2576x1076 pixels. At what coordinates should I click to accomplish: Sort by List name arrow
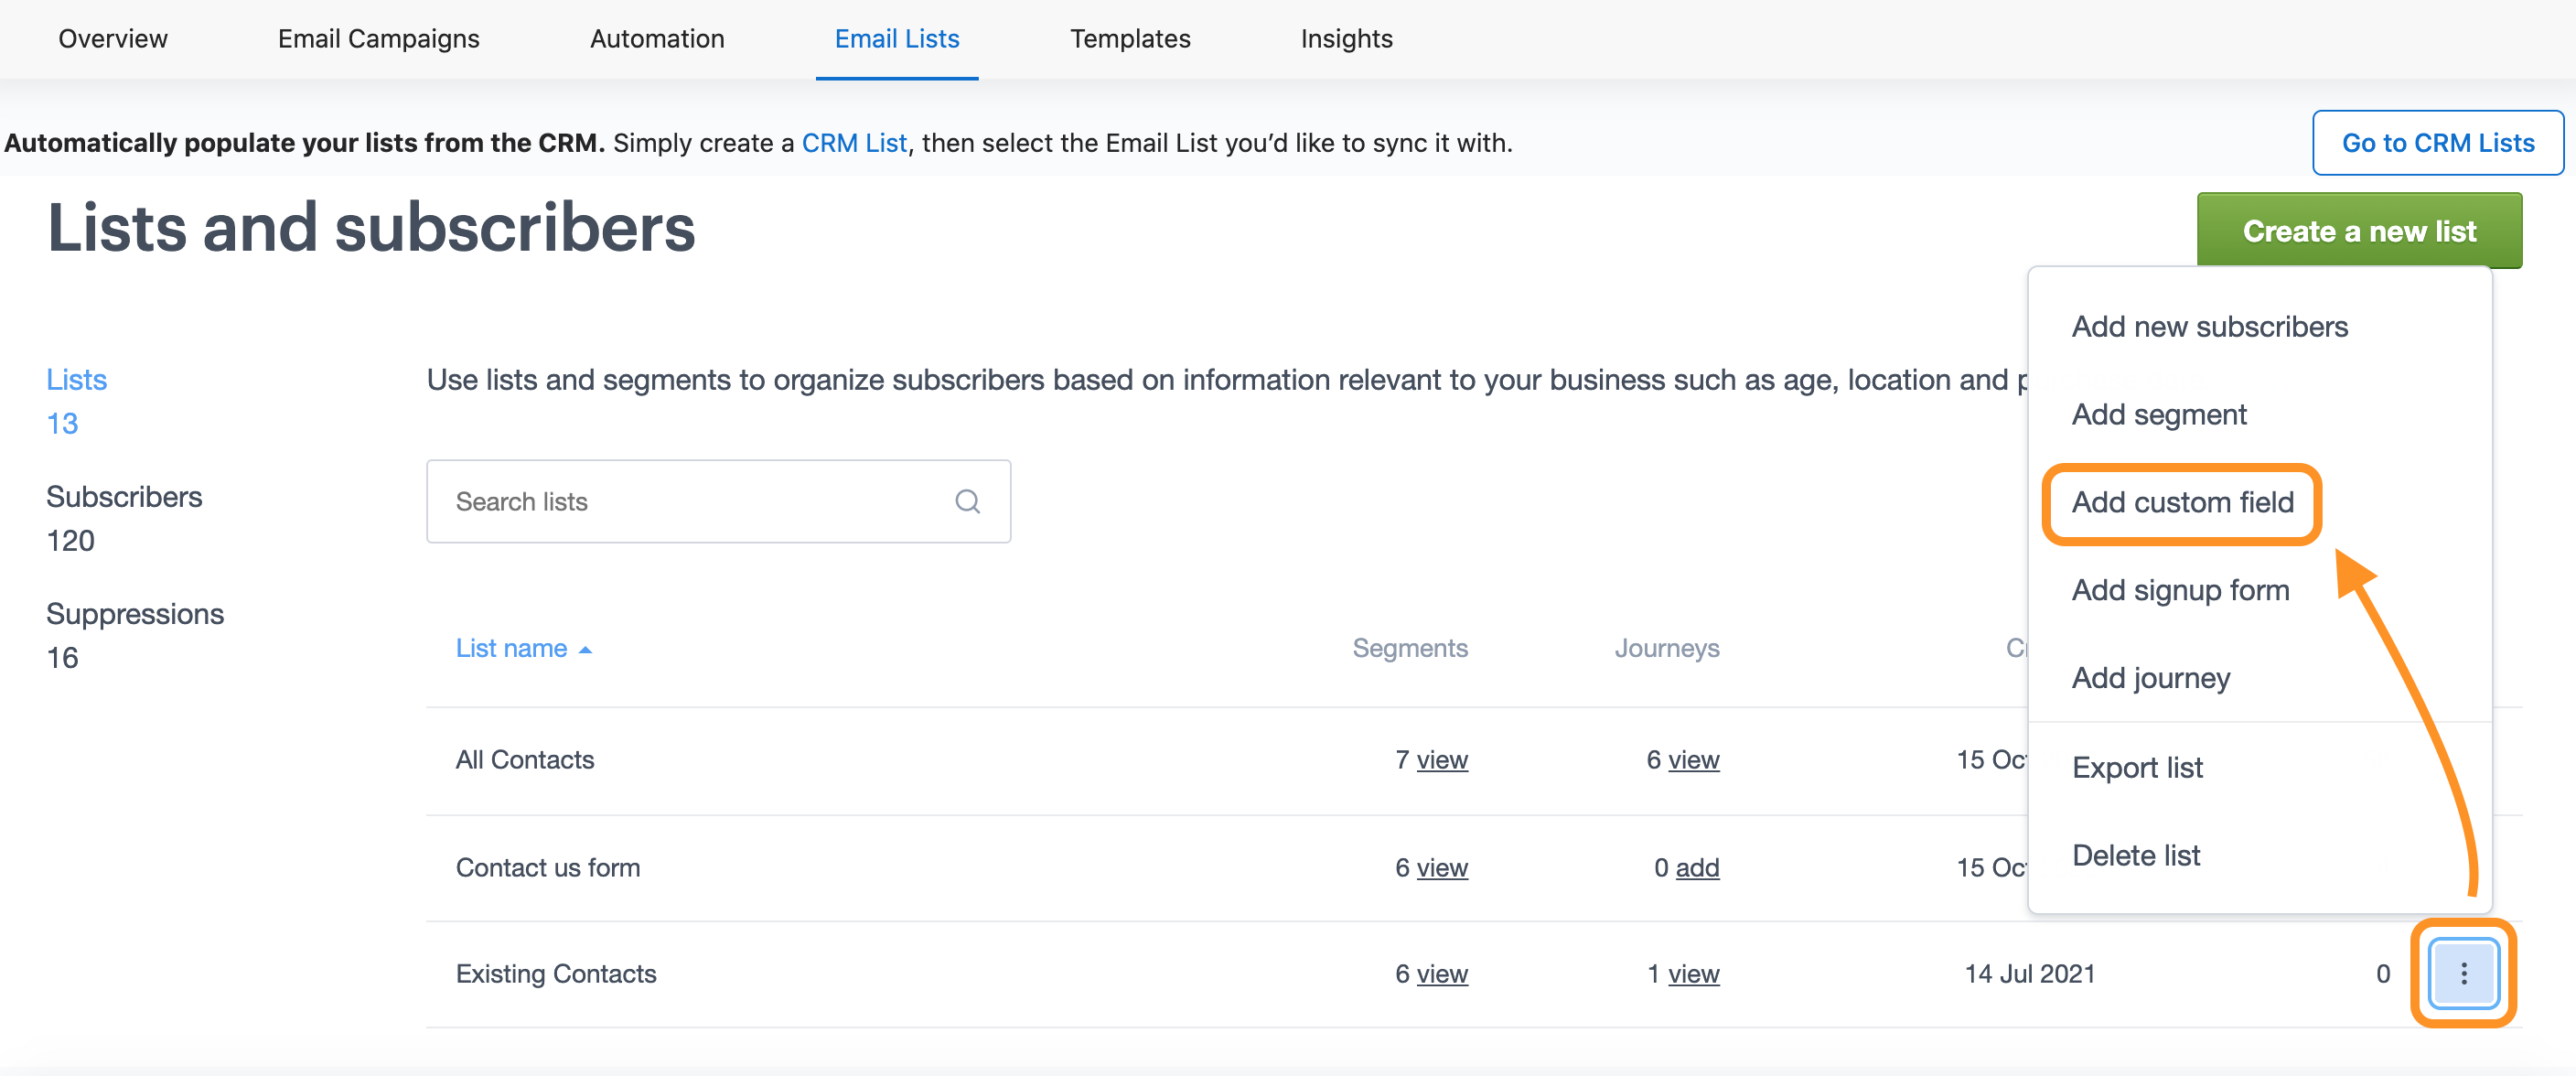pyautogui.click(x=586, y=650)
